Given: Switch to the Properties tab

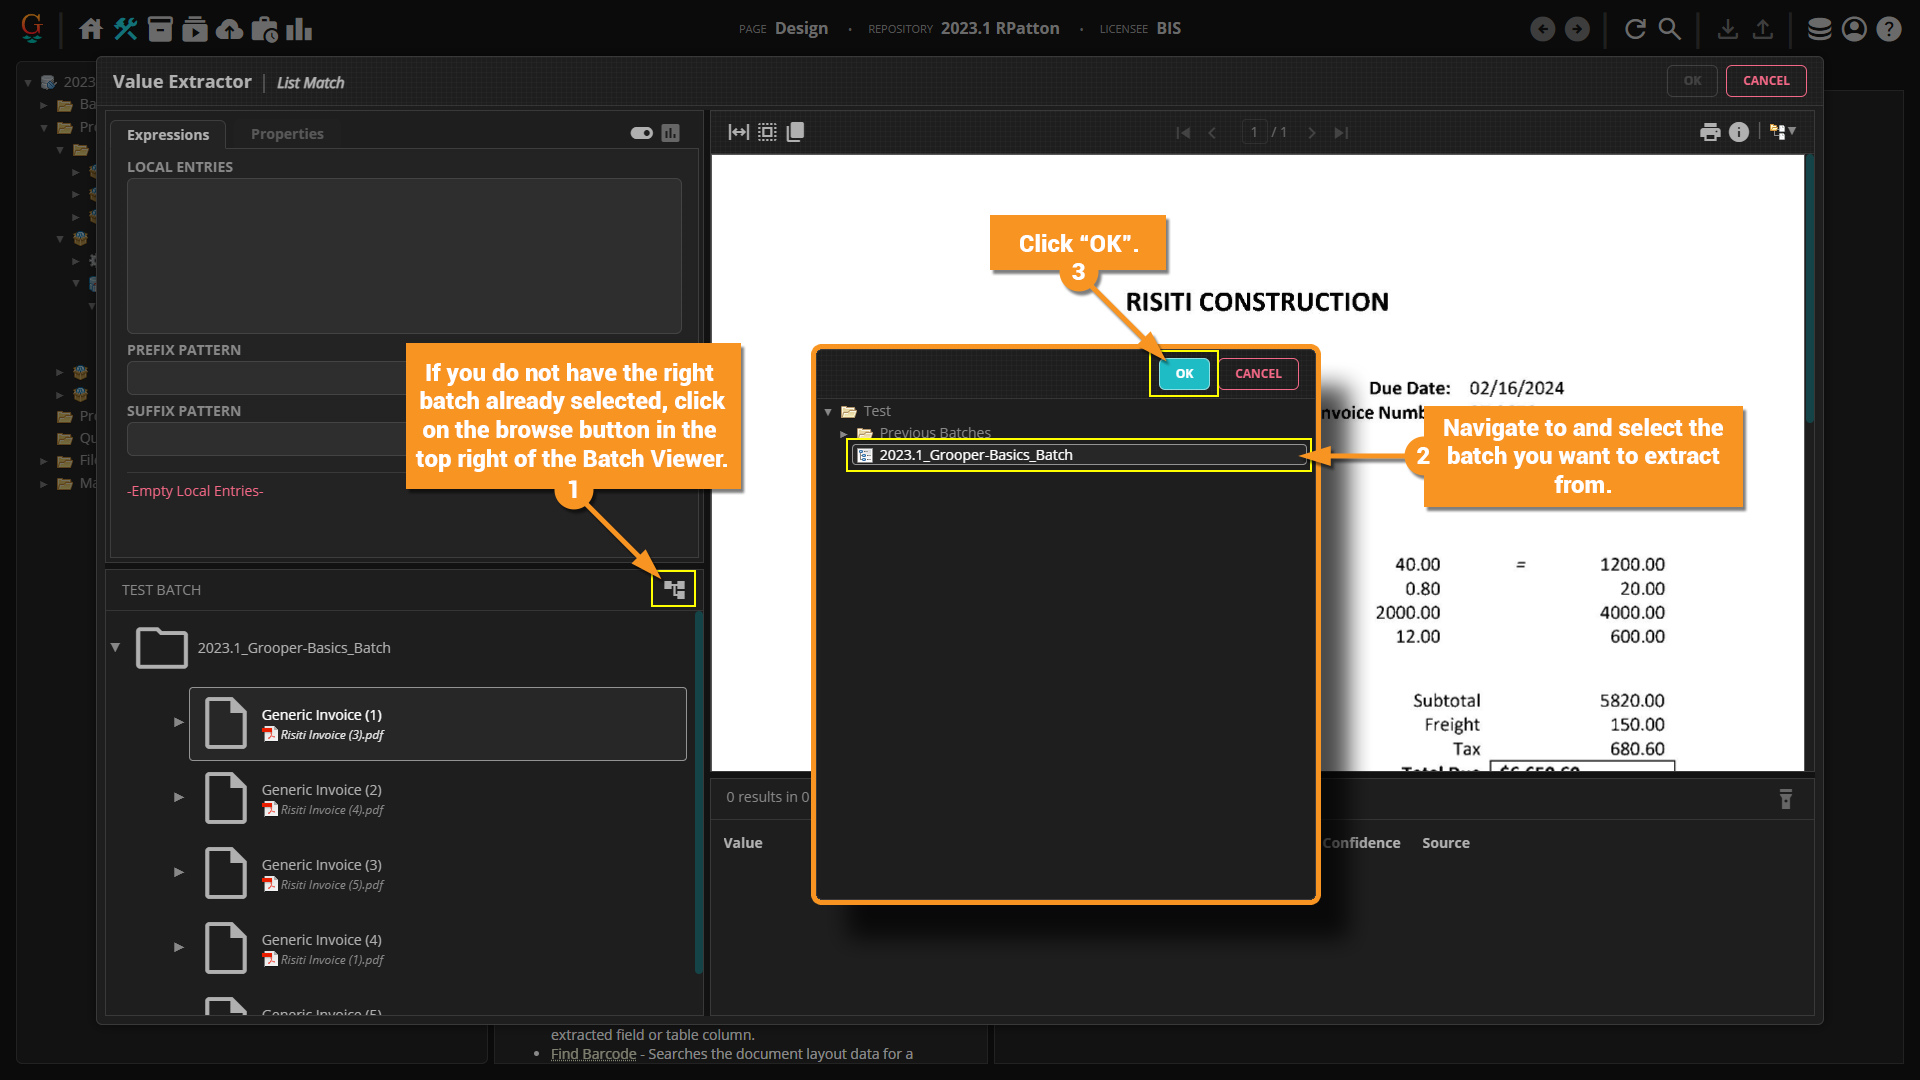Looking at the screenshot, I should pyautogui.click(x=287, y=134).
